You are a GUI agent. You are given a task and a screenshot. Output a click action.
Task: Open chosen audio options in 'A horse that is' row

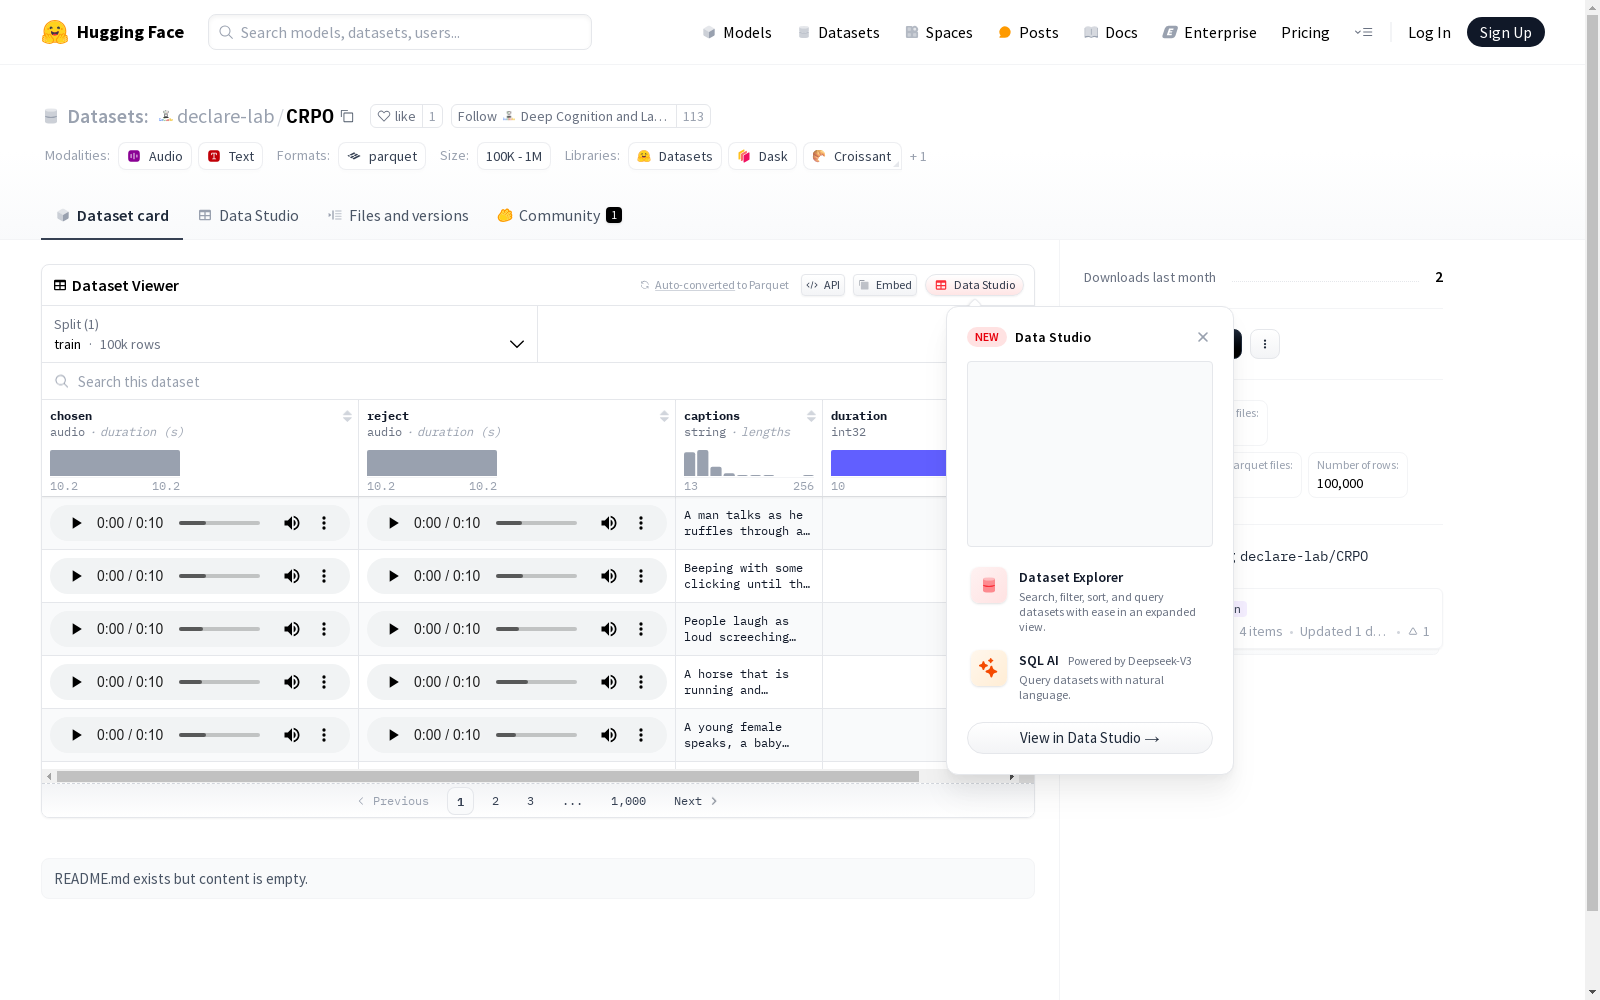tap(324, 682)
